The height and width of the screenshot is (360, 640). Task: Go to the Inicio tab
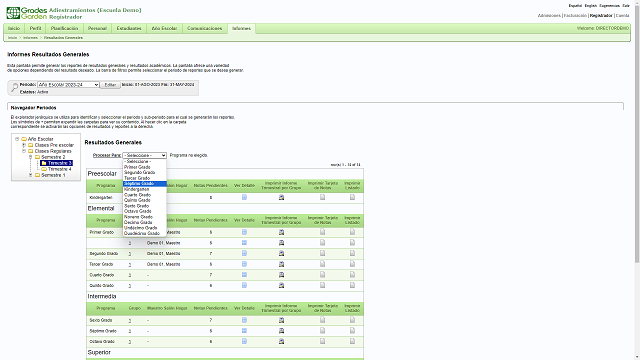pyautogui.click(x=14, y=29)
